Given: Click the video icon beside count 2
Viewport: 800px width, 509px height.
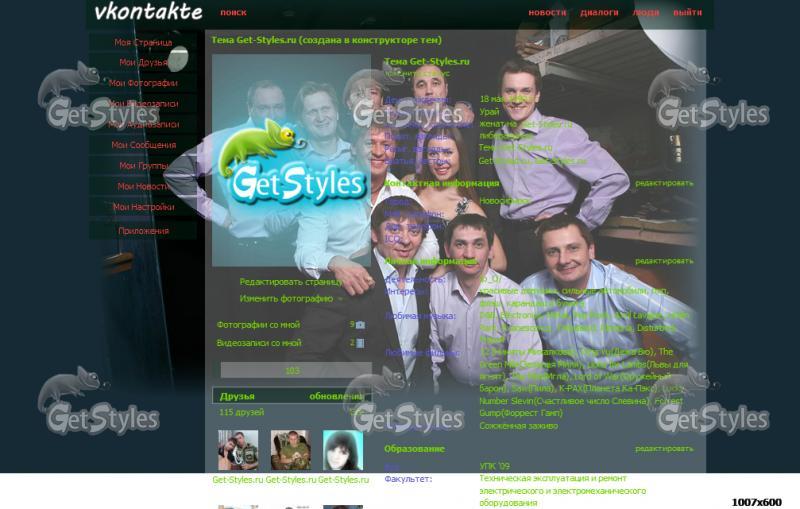Looking at the screenshot, I should (360, 343).
